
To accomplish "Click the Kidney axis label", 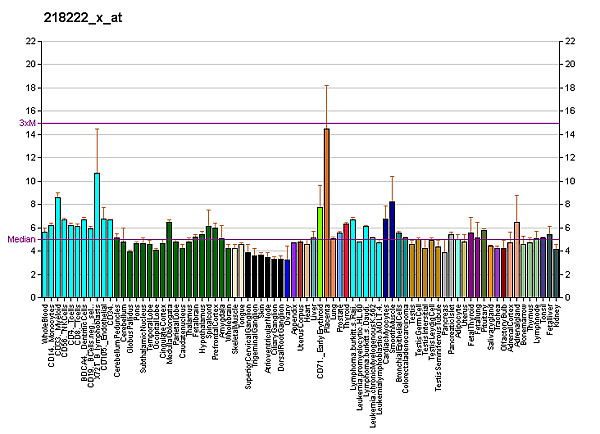I will (557, 314).
